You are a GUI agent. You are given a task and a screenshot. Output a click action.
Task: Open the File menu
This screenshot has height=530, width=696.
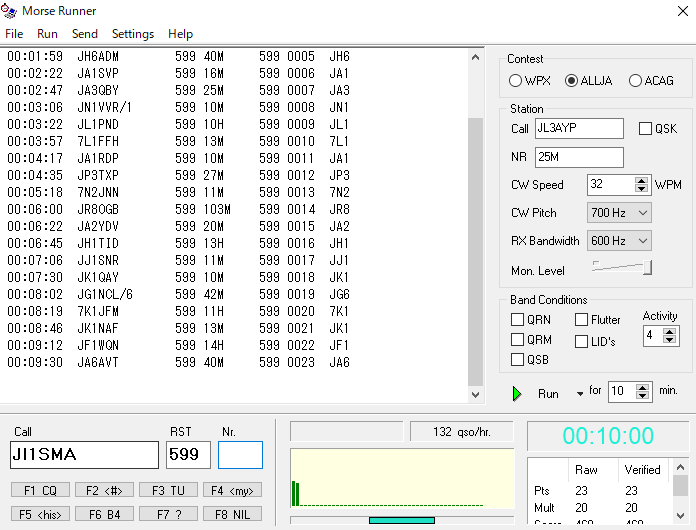[14, 34]
